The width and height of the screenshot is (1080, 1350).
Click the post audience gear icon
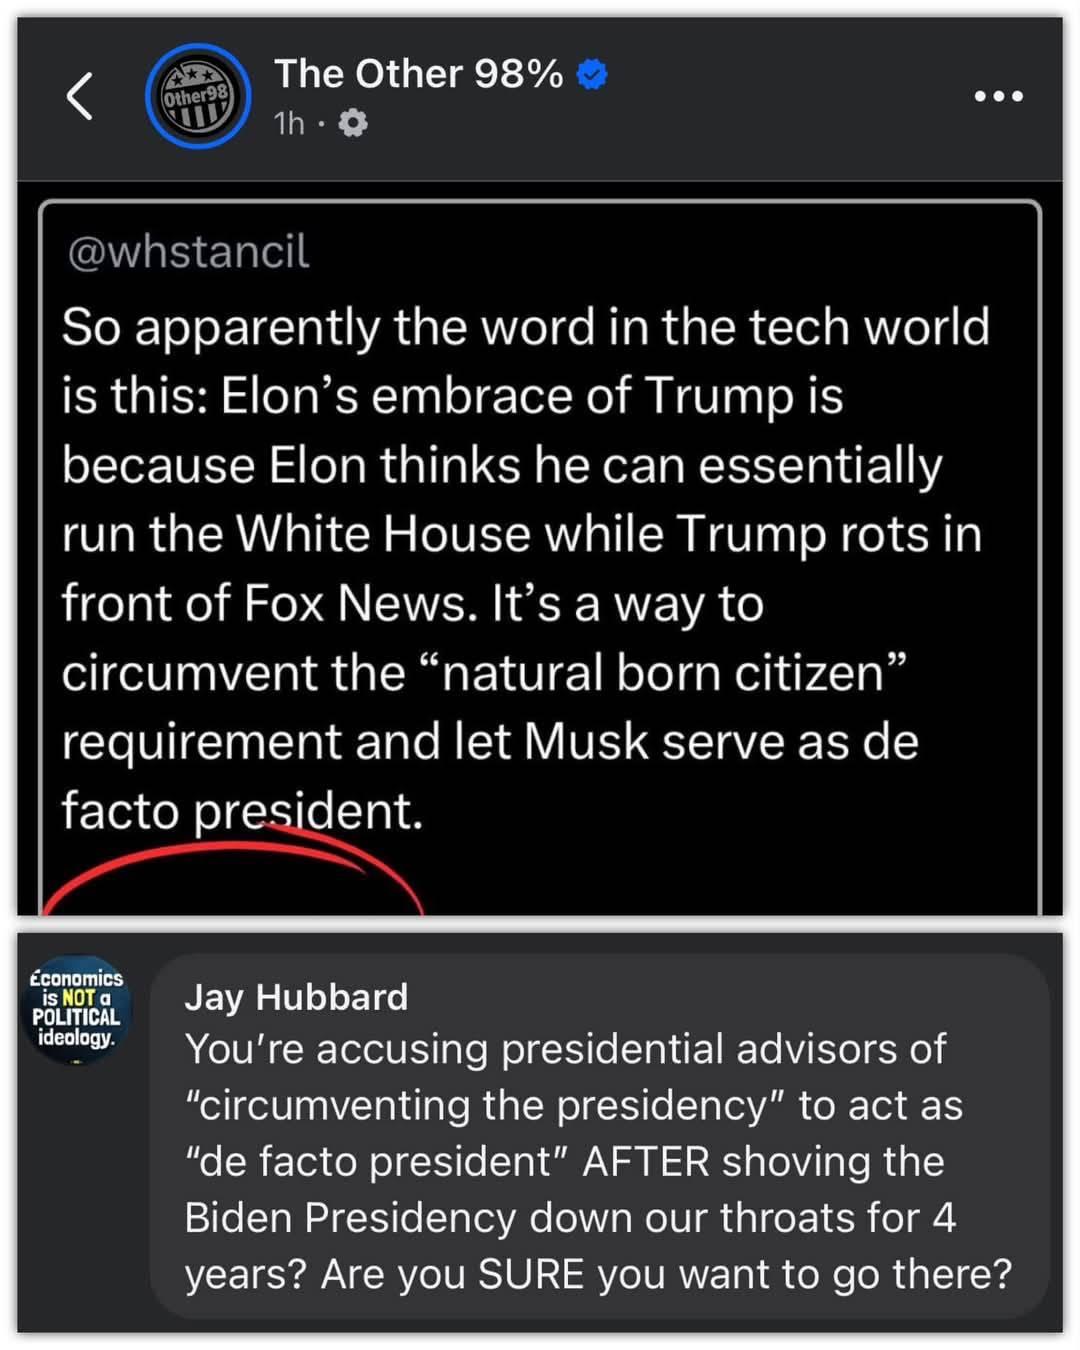(x=353, y=123)
